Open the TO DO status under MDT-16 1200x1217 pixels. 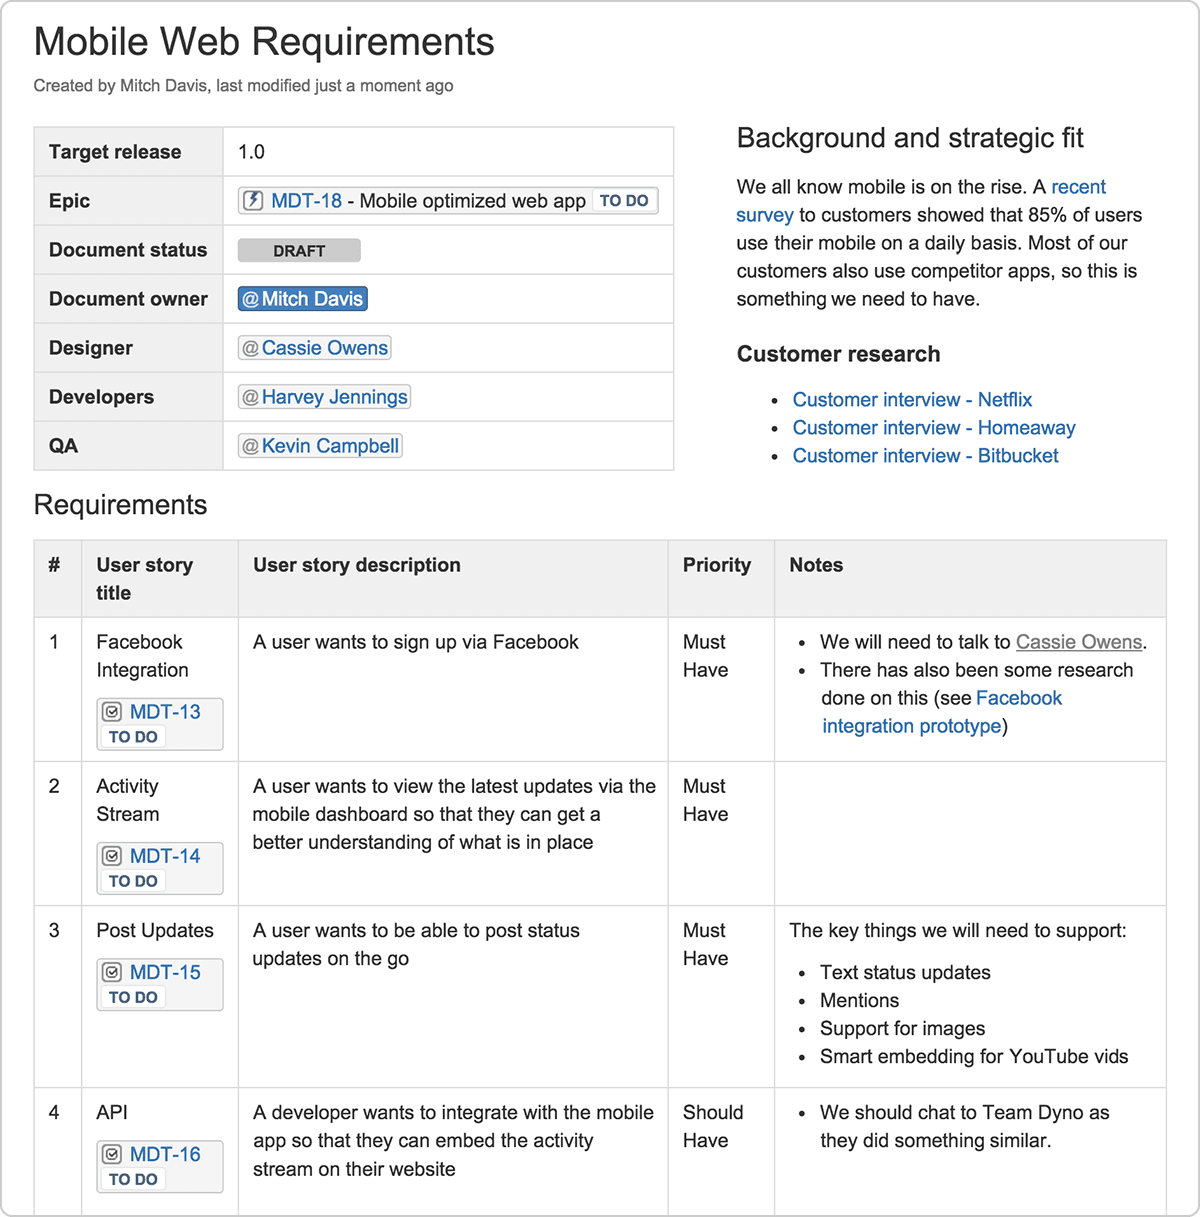click(131, 1180)
